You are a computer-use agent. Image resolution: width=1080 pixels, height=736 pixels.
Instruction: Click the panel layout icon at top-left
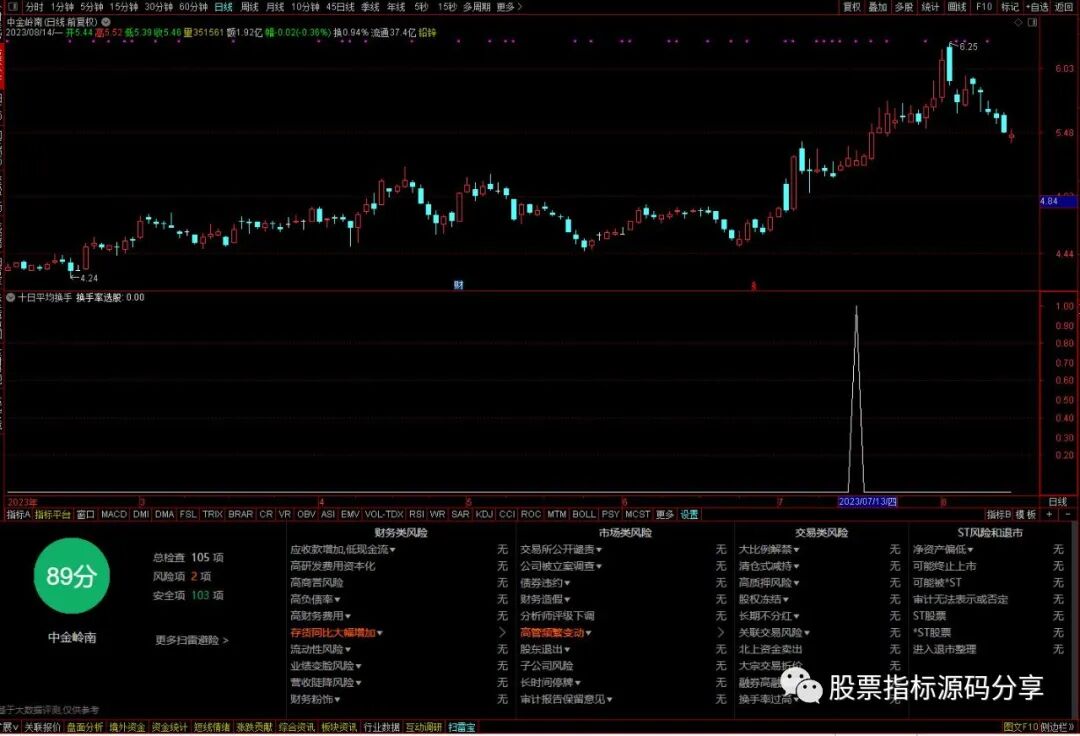coord(12,7)
